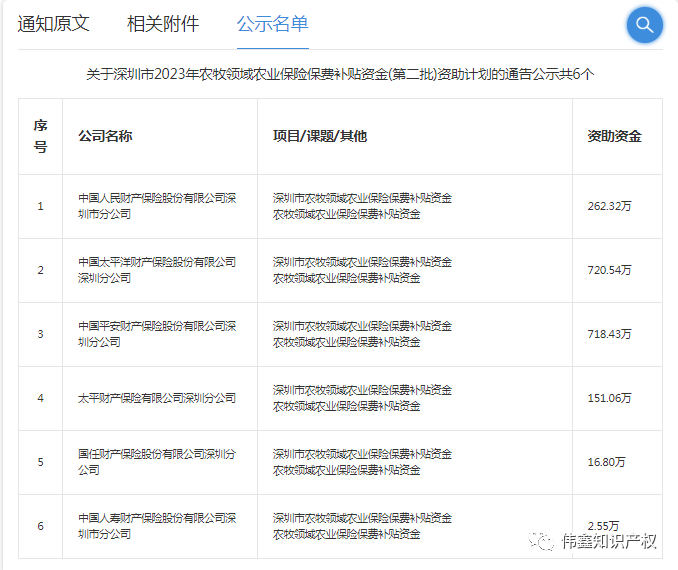Viewport: 678px width, 570px height.
Task: Select company 中国太平洋财产保险股份有限公司深圳分公司
Action: point(157,270)
